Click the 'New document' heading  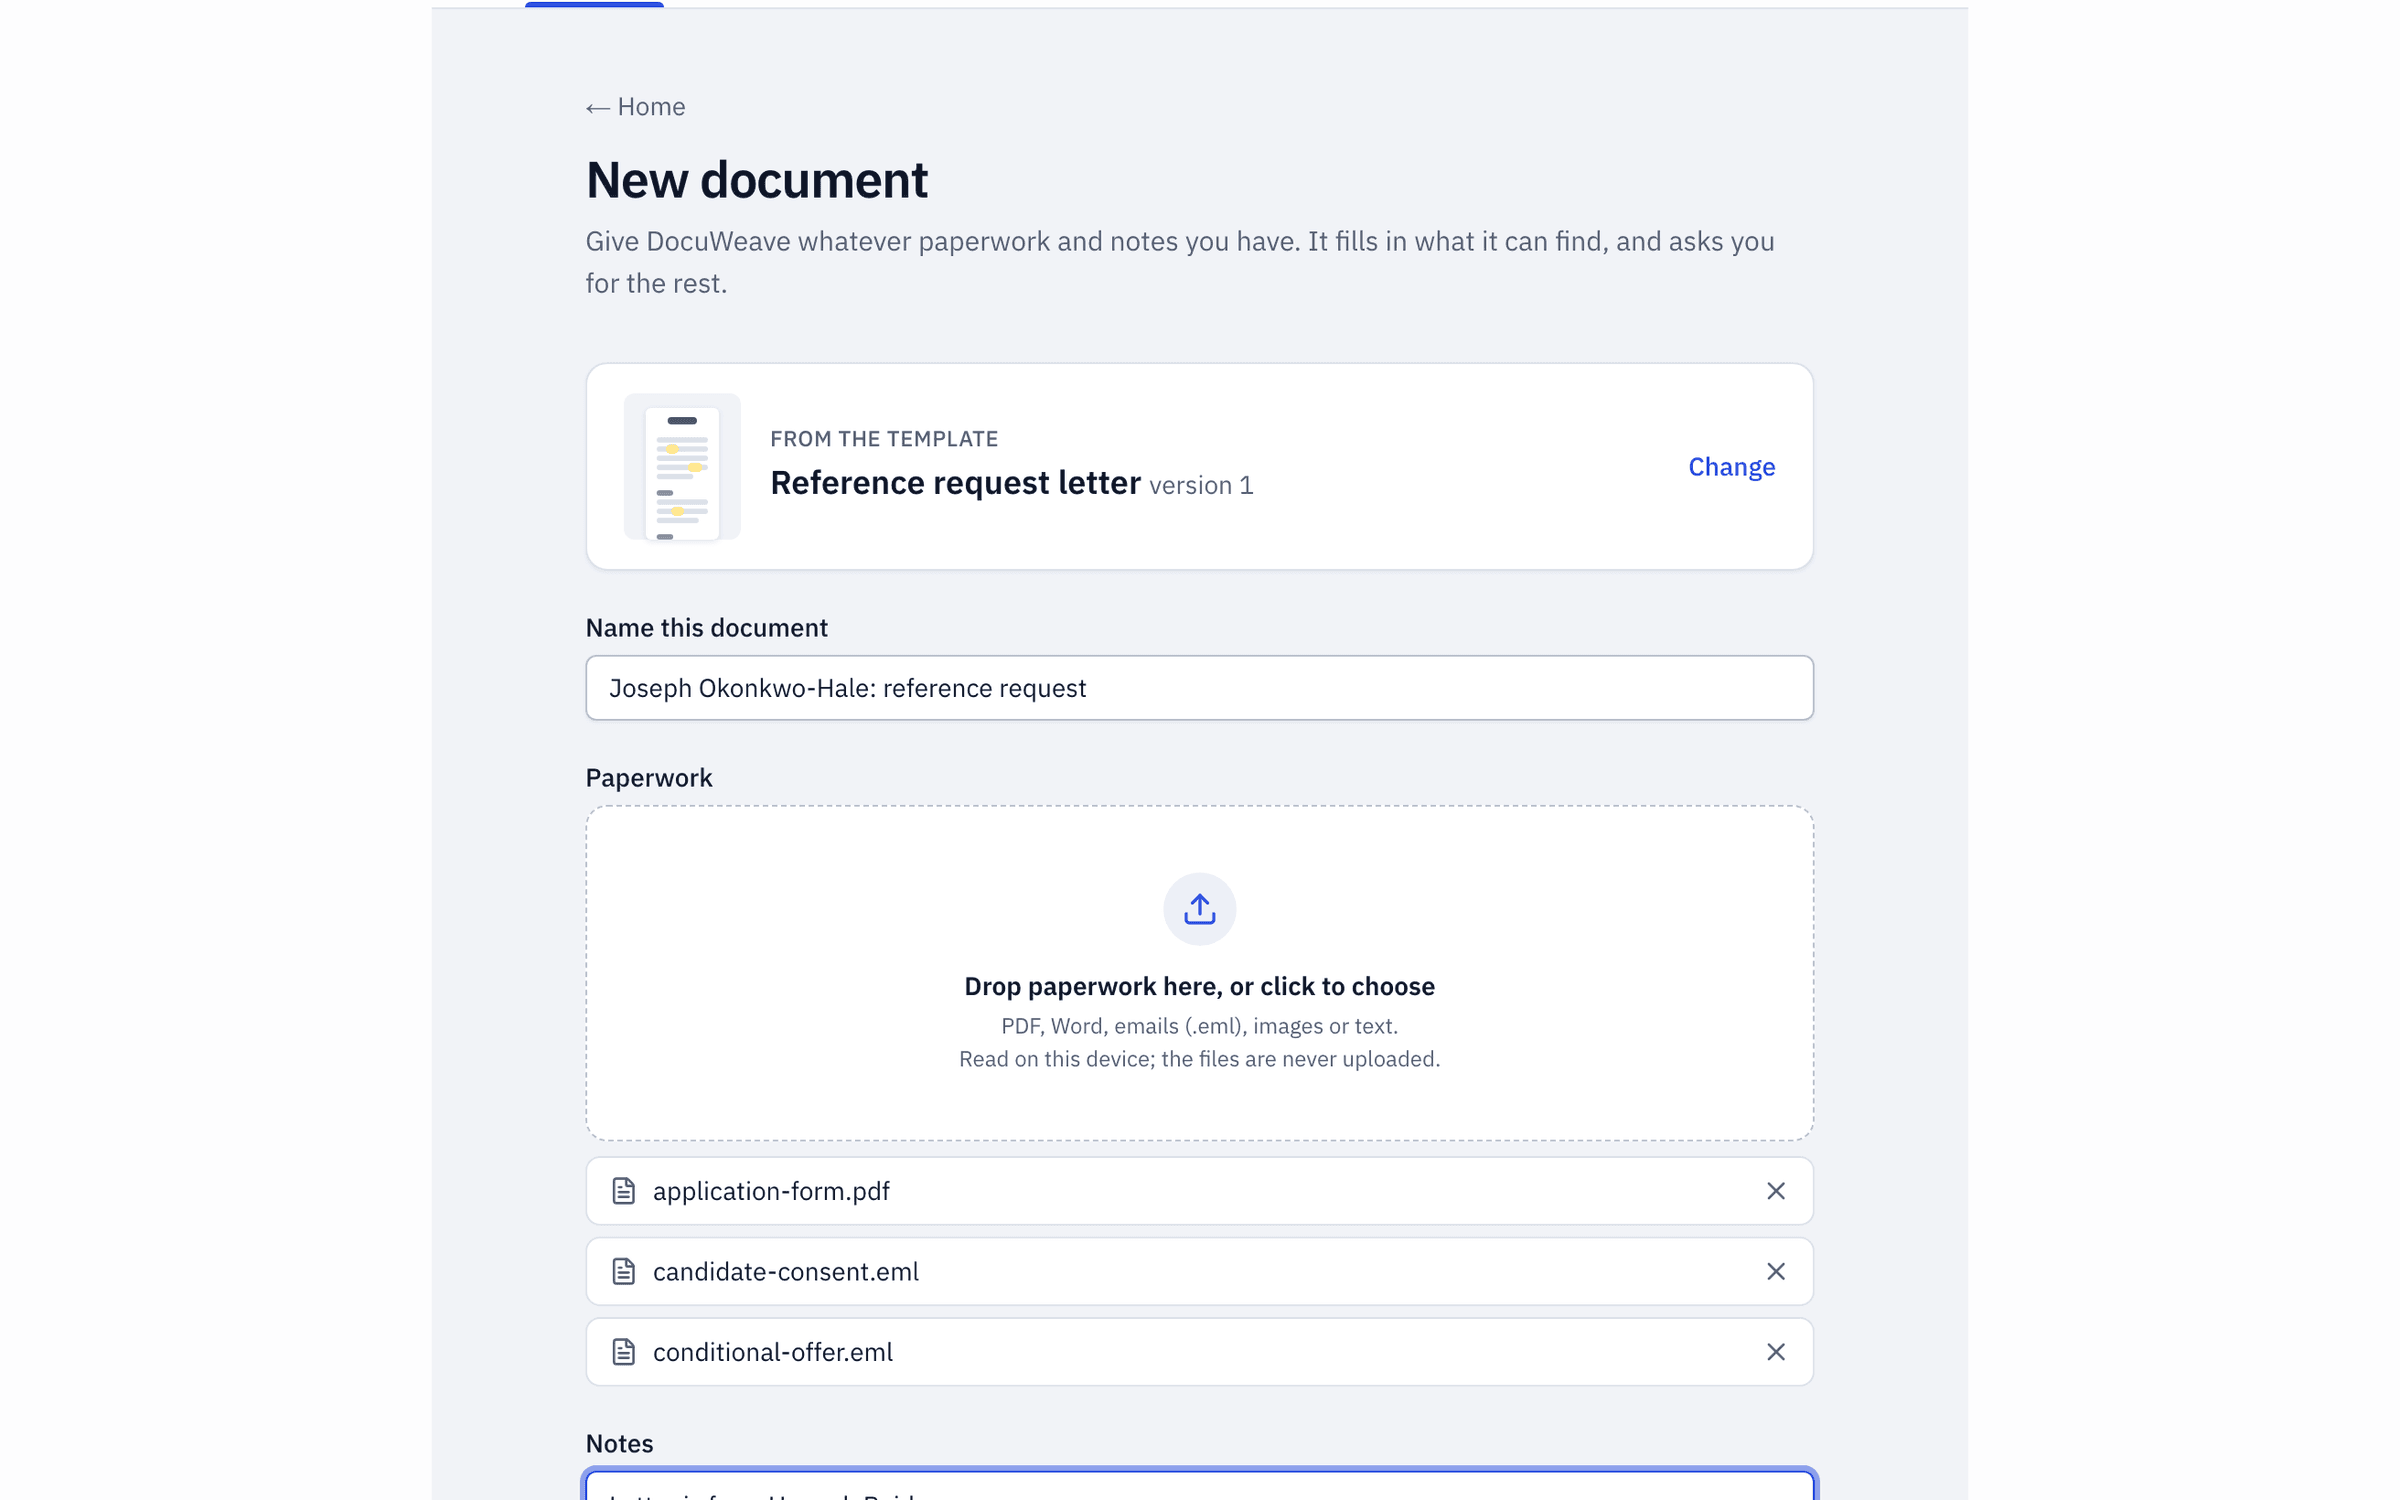pyautogui.click(x=757, y=181)
